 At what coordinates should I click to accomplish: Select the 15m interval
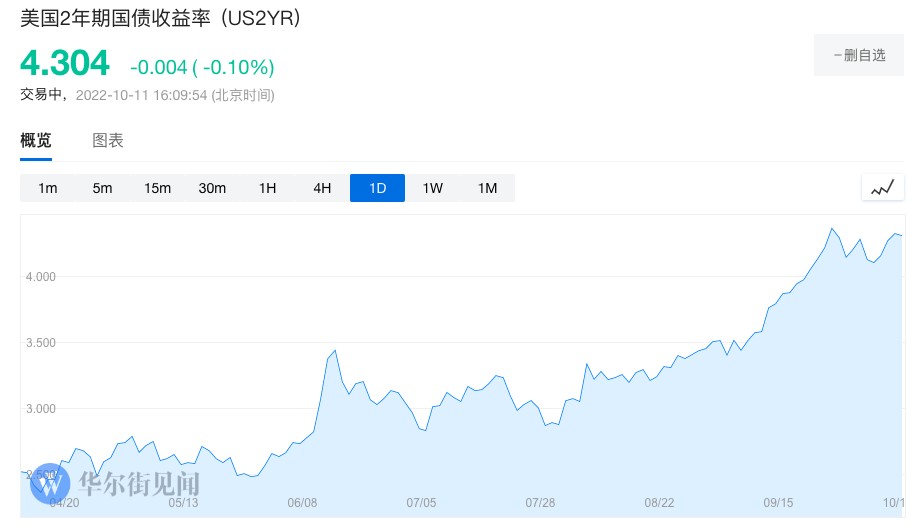click(157, 188)
